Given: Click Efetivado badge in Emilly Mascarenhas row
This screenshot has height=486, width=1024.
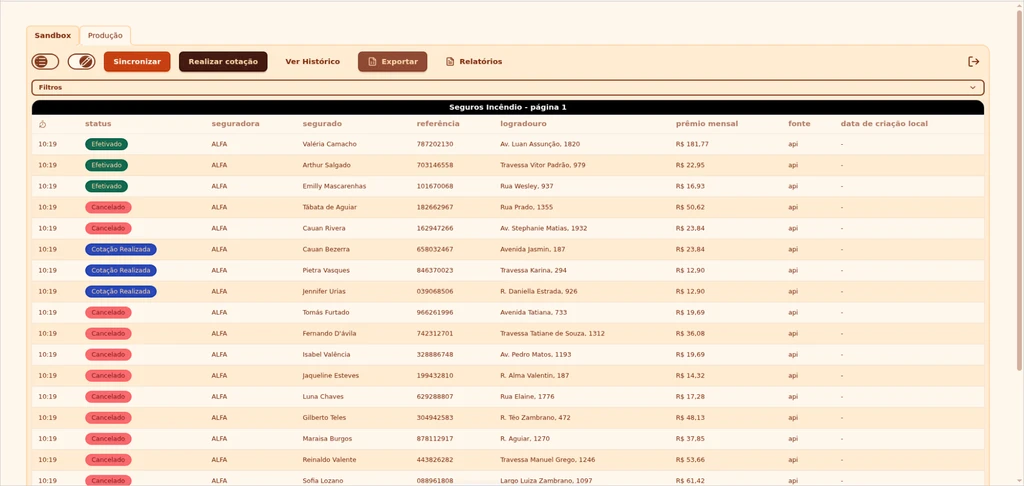Looking at the screenshot, I should tap(106, 186).
